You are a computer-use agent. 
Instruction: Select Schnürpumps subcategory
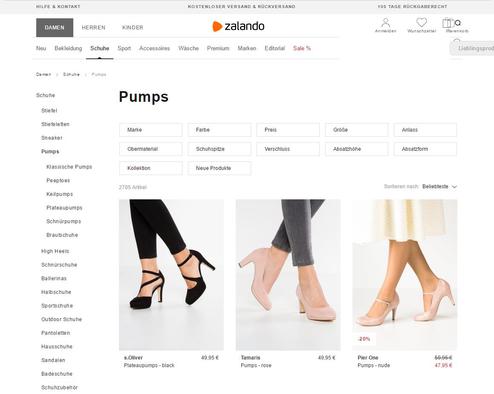(63, 221)
